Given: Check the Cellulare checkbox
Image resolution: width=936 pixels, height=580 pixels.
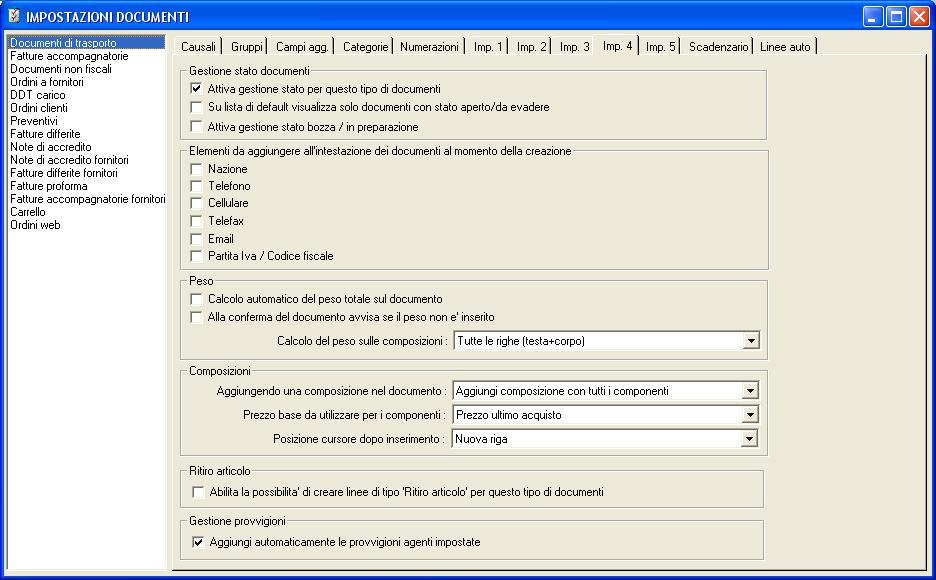Looking at the screenshot, I should pos(196,203).
